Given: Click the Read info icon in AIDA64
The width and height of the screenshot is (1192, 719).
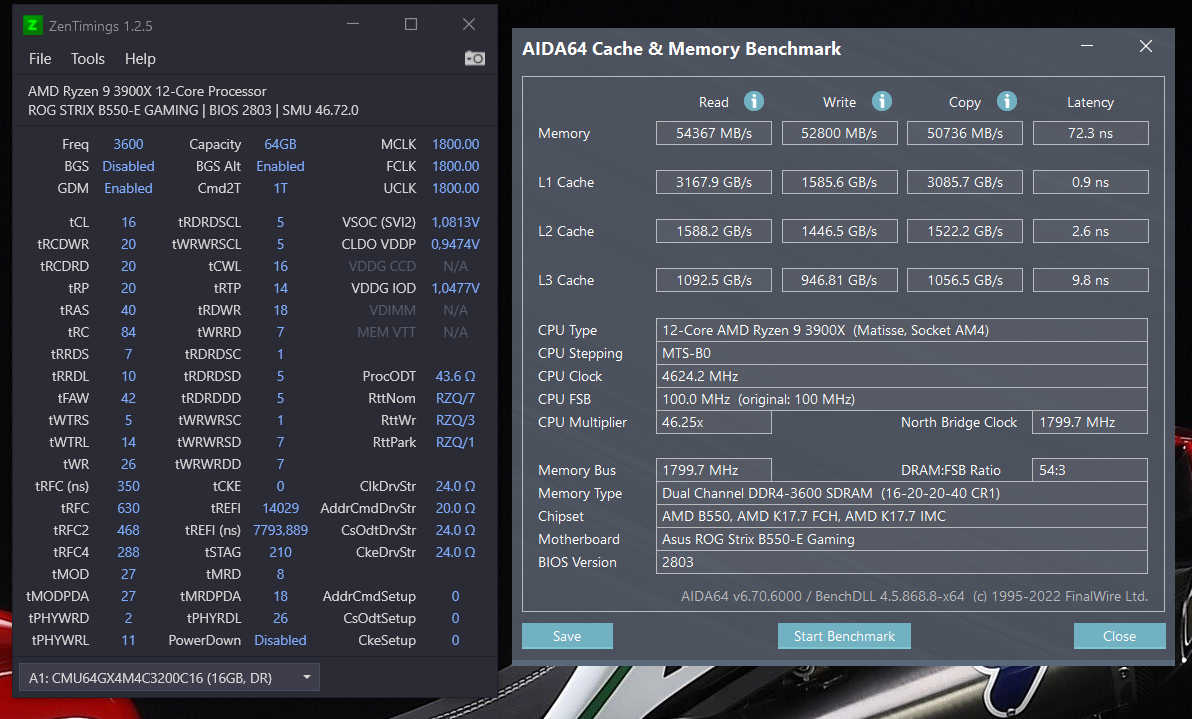Looking at the screenshot, I should pyautogui.click(x=753, y=101).
